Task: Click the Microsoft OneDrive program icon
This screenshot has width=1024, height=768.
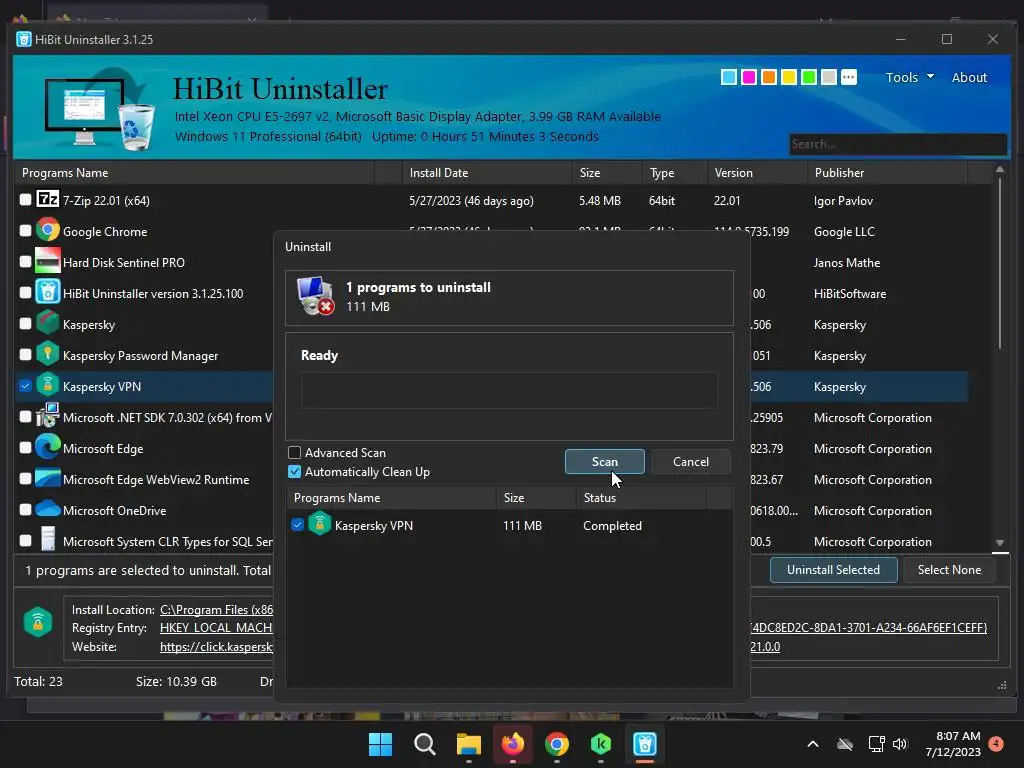Action: 48,509
